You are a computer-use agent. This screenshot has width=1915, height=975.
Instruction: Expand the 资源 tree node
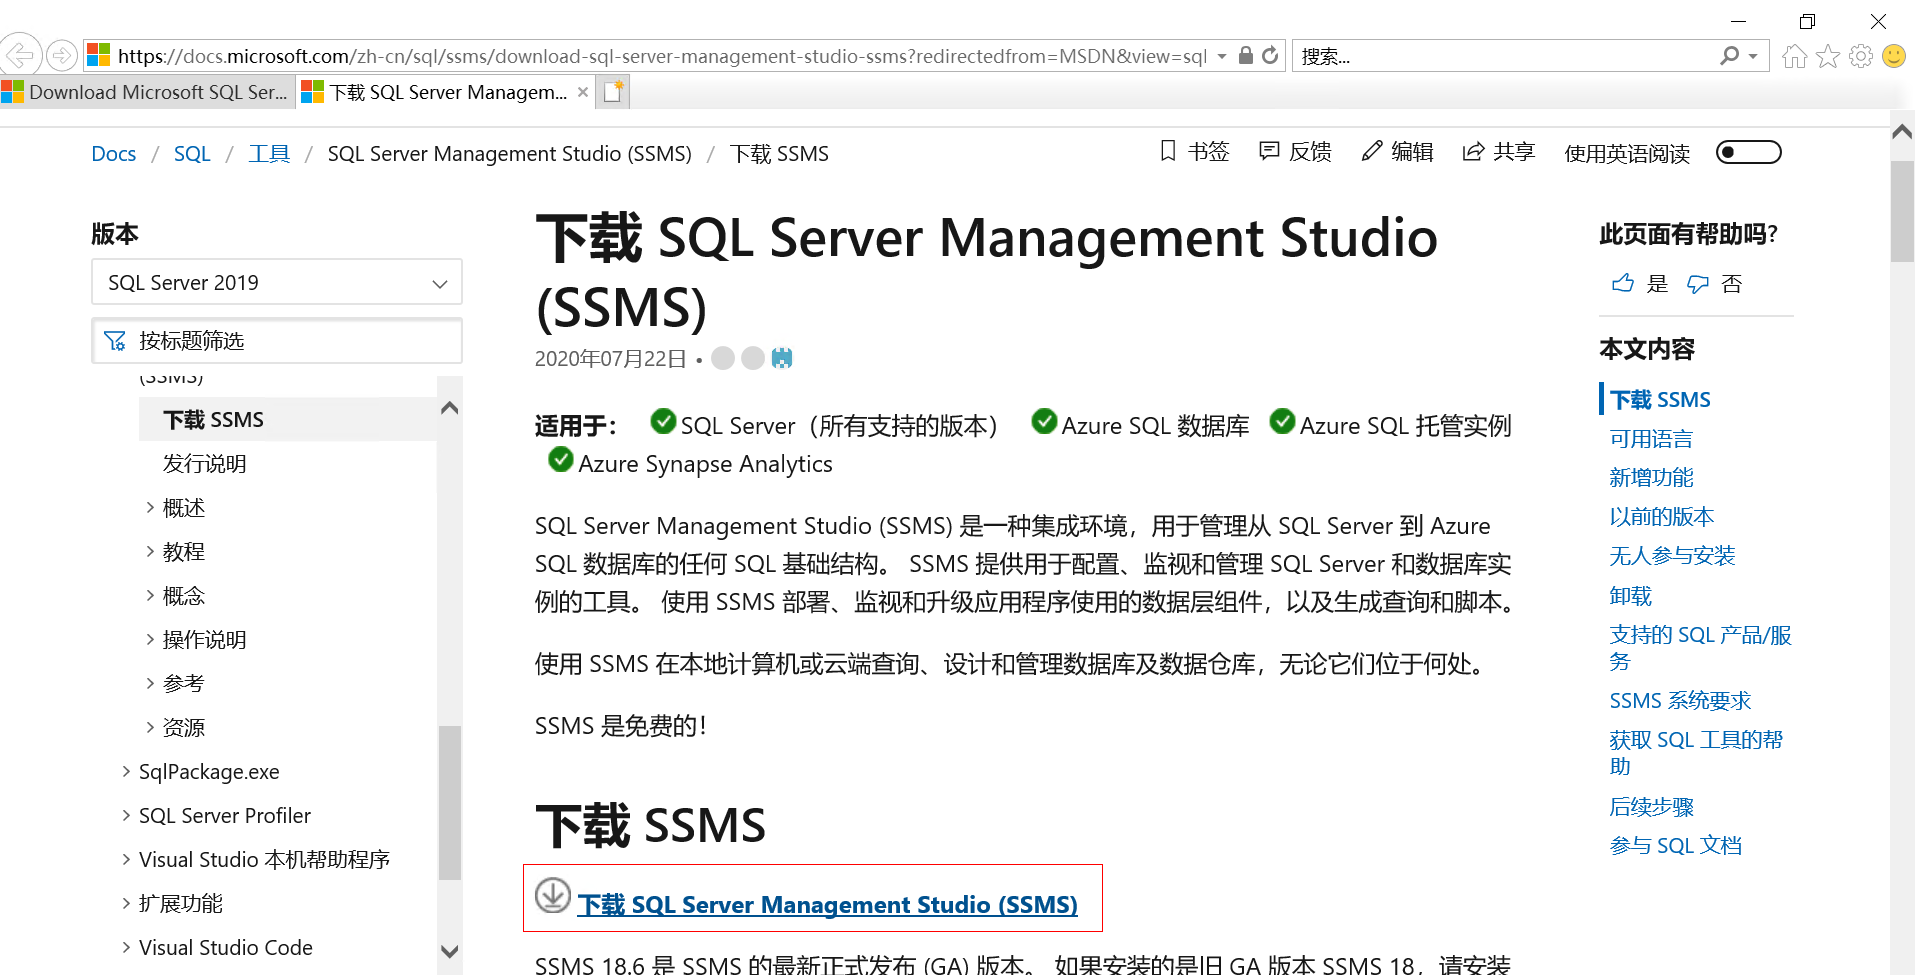pyautogui.click(x=151, y=727)
